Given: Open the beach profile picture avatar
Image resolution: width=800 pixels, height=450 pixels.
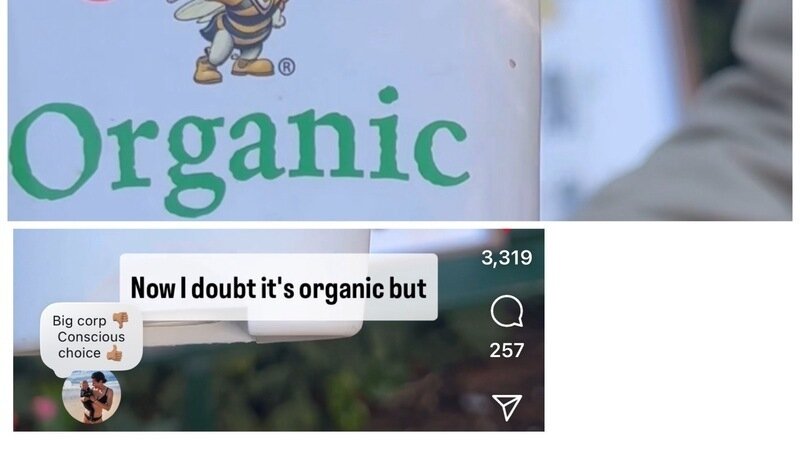Looking at the screenshot, I should (x=91, y=397).
